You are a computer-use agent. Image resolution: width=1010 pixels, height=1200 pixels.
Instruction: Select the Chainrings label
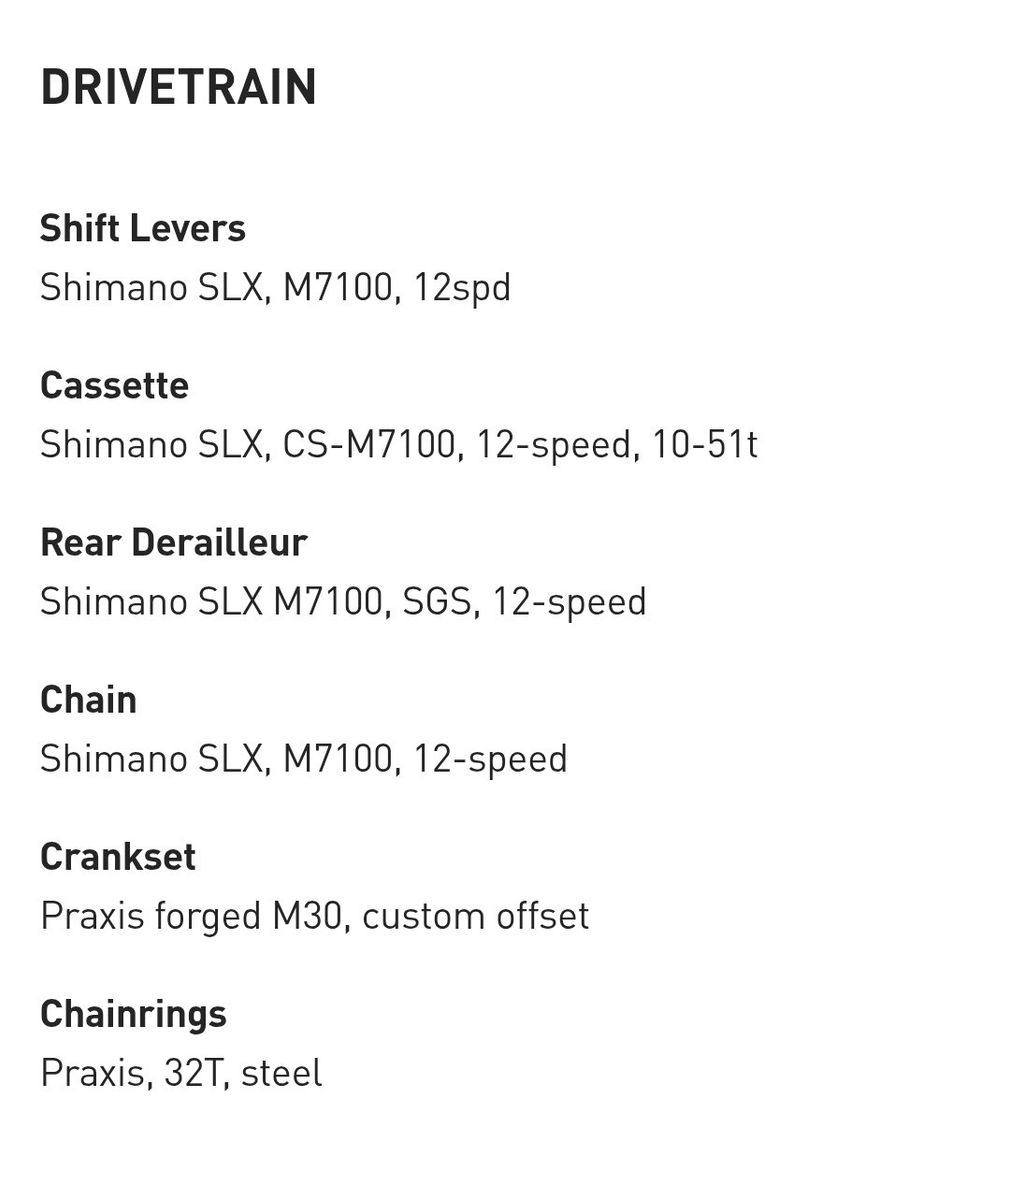pos(133,1014)
